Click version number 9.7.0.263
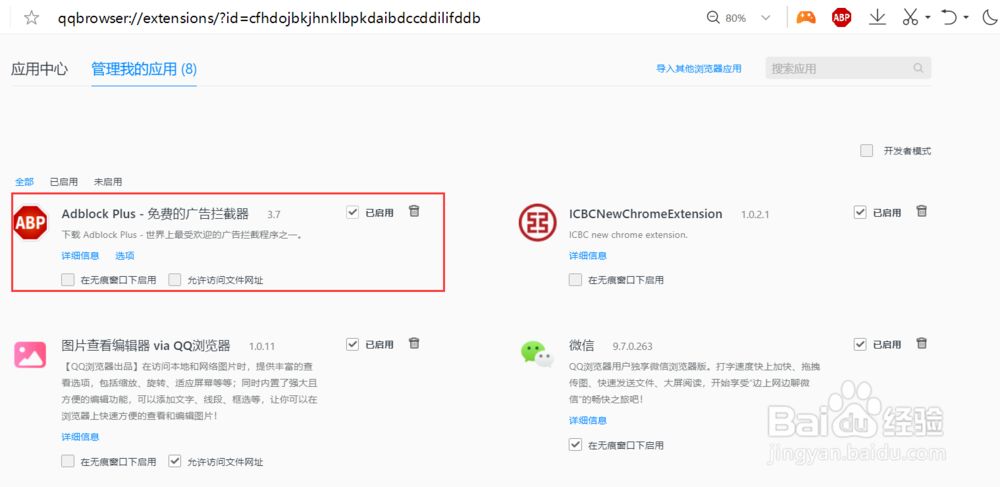The width and height of the screenshot is (1000, 487). coord(633,347)
